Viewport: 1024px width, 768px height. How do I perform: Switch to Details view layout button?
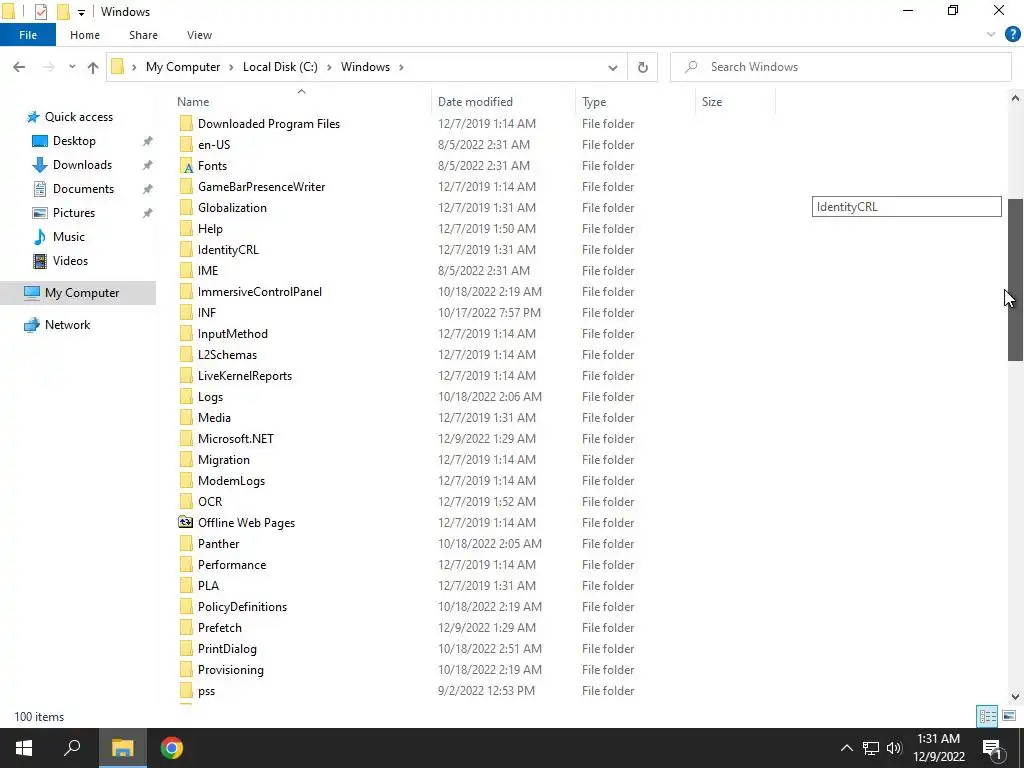987,716
